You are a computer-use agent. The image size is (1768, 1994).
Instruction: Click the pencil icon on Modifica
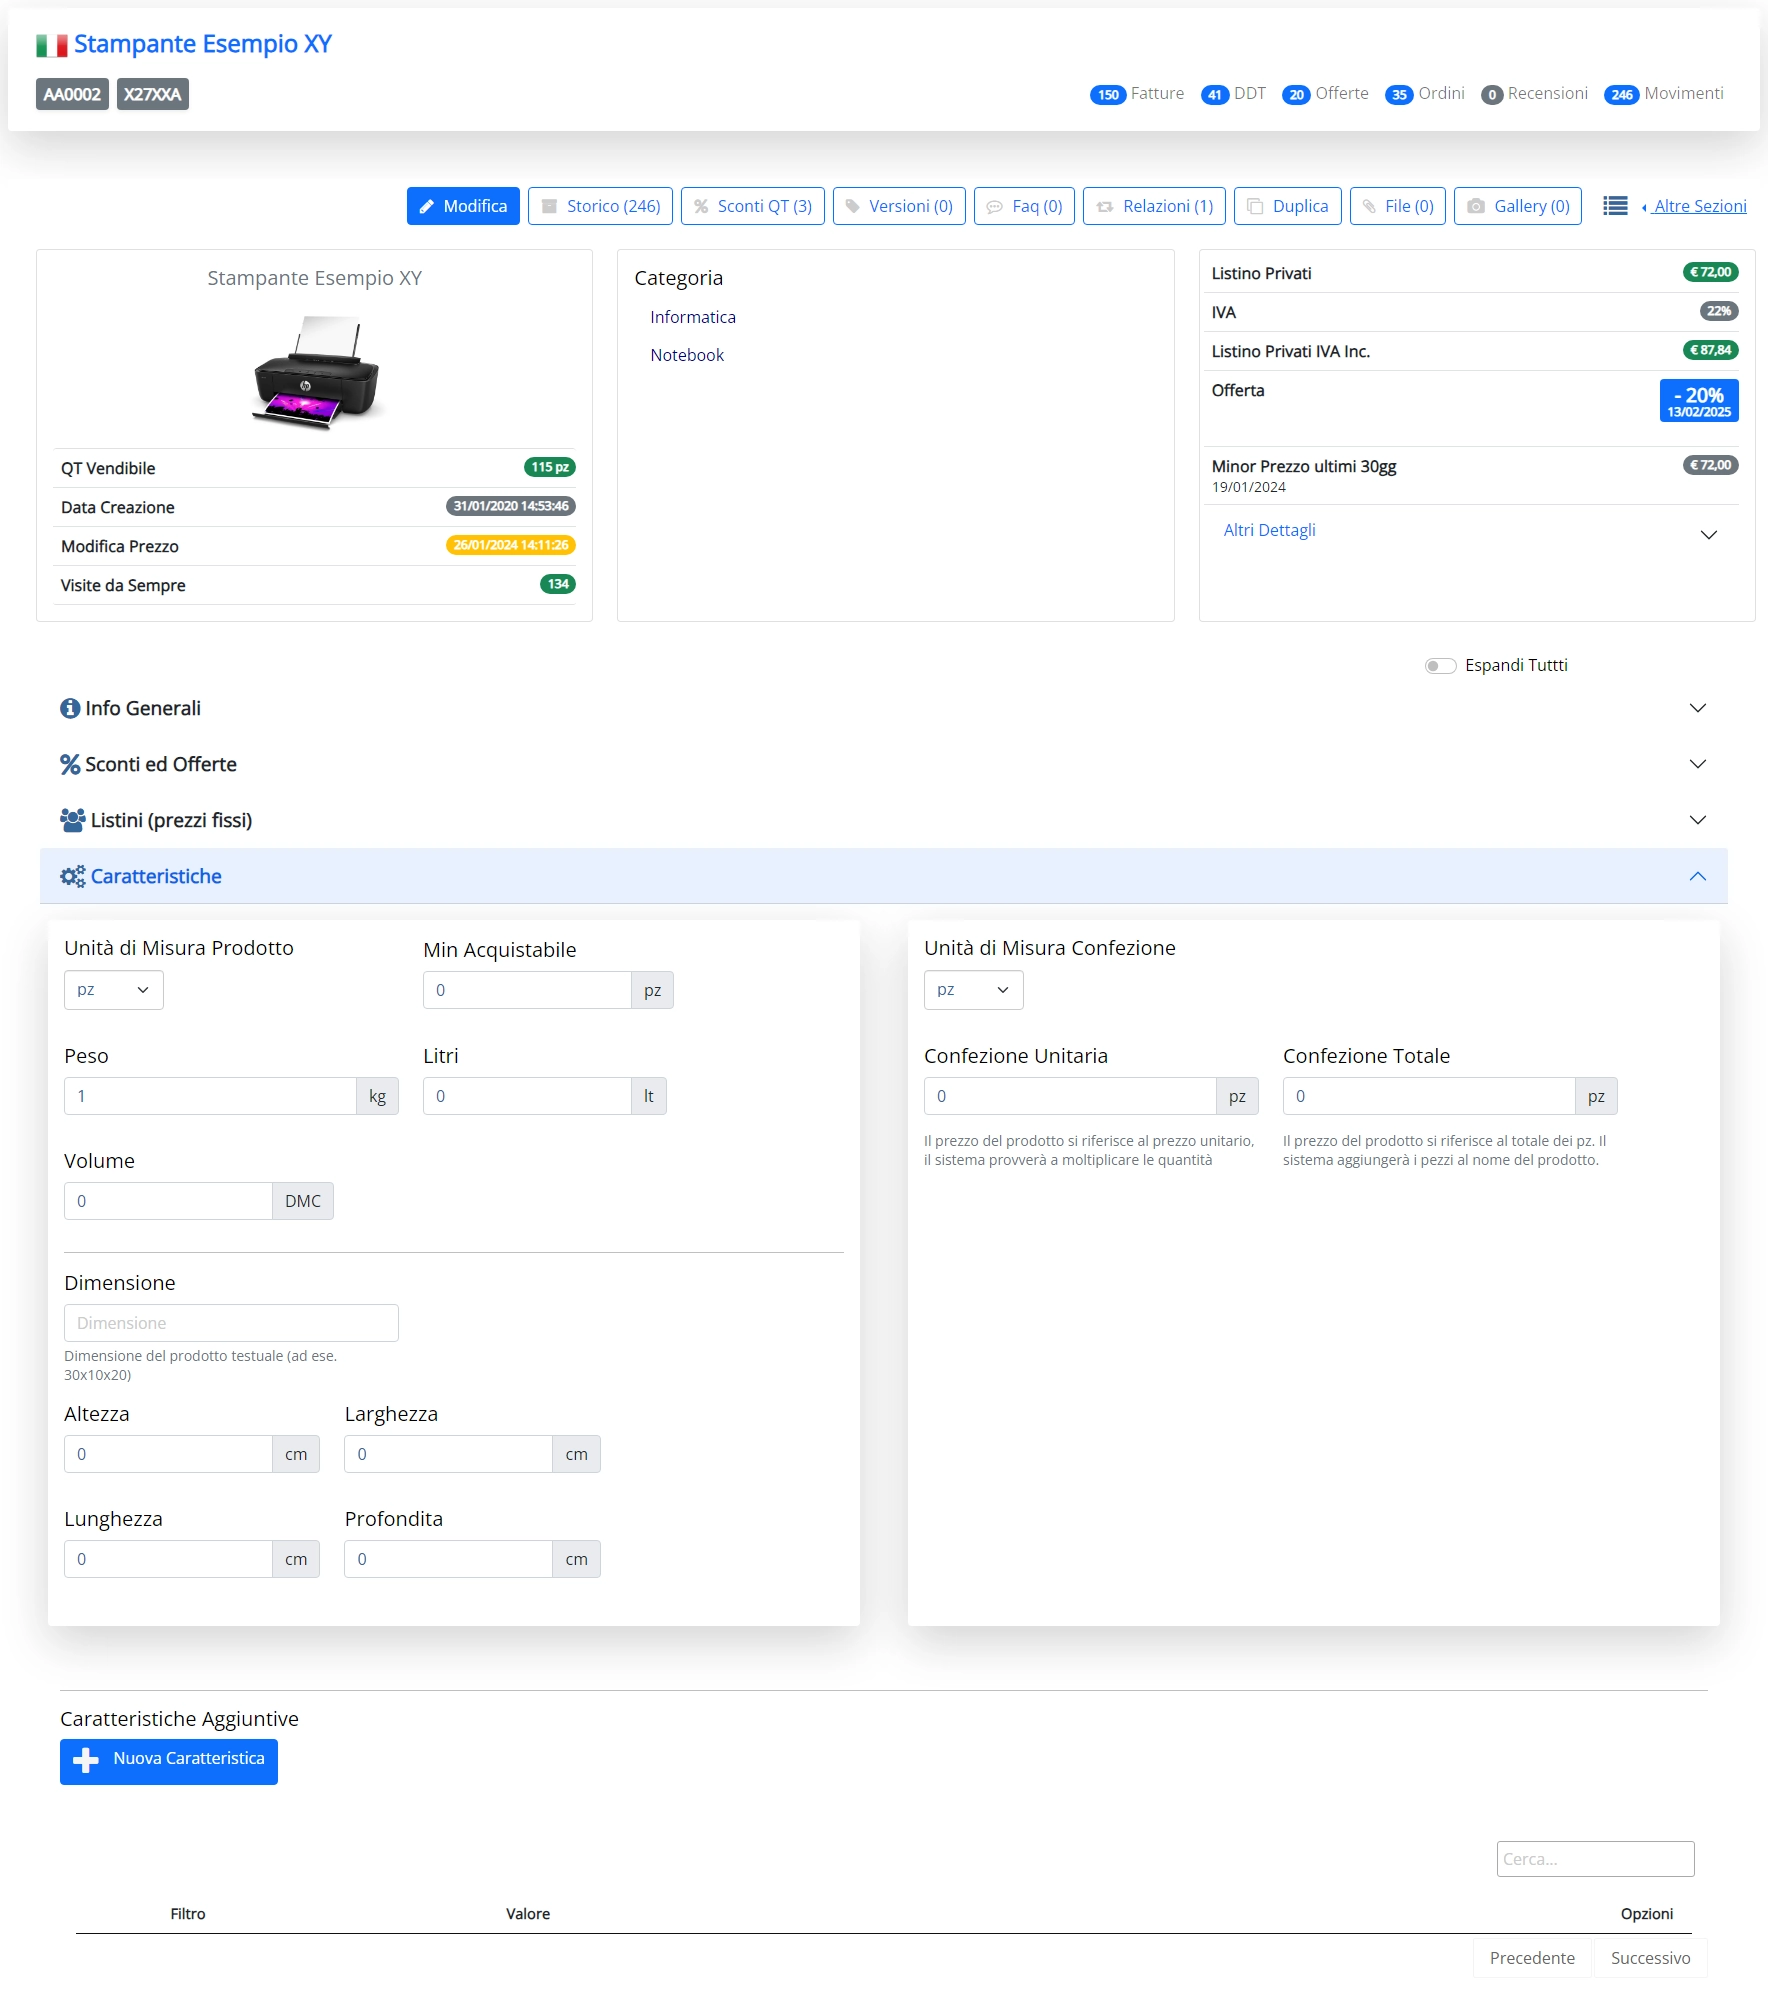(427, 206)
